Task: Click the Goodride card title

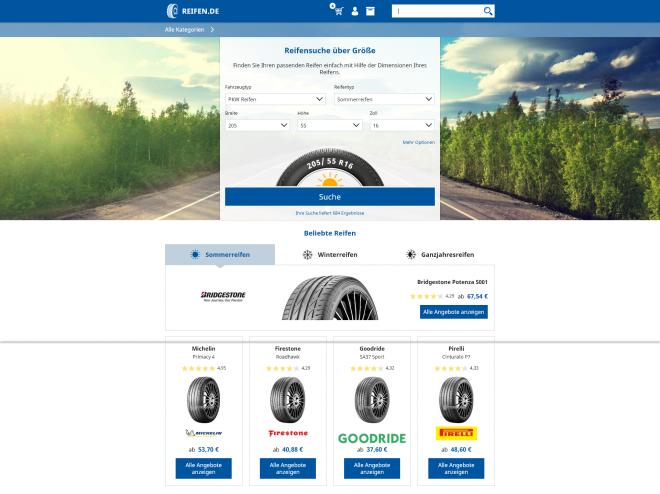Action: click(x=372, y=348)
